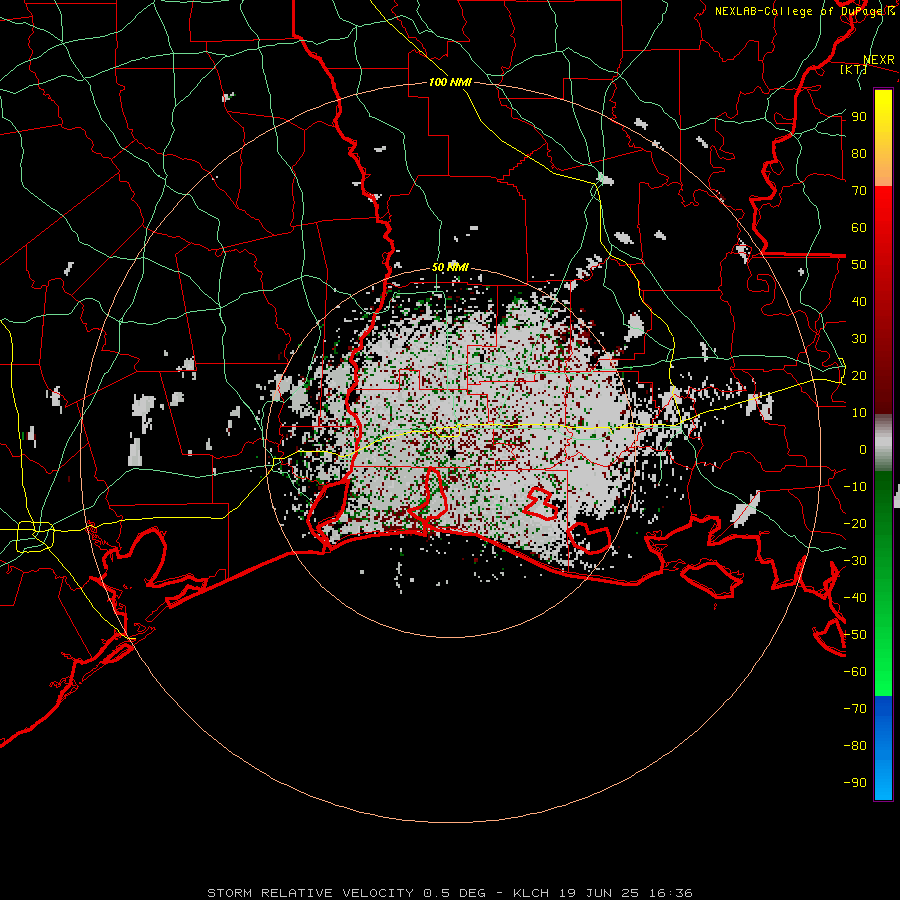Click the 50 value on the velocity scale

tap(859, 265)
